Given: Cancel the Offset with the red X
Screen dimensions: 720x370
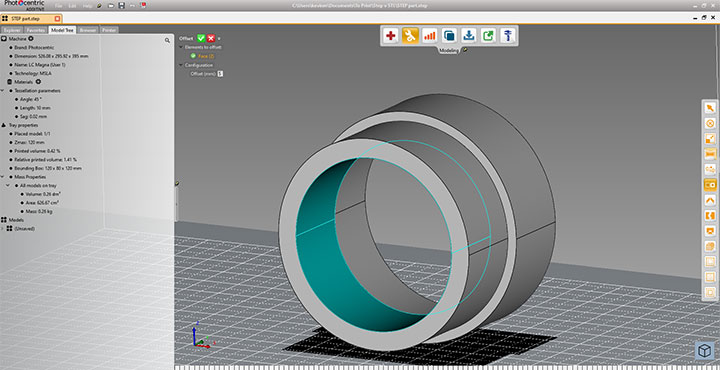Looking at the screenshot, I should [x=211, y=38].
